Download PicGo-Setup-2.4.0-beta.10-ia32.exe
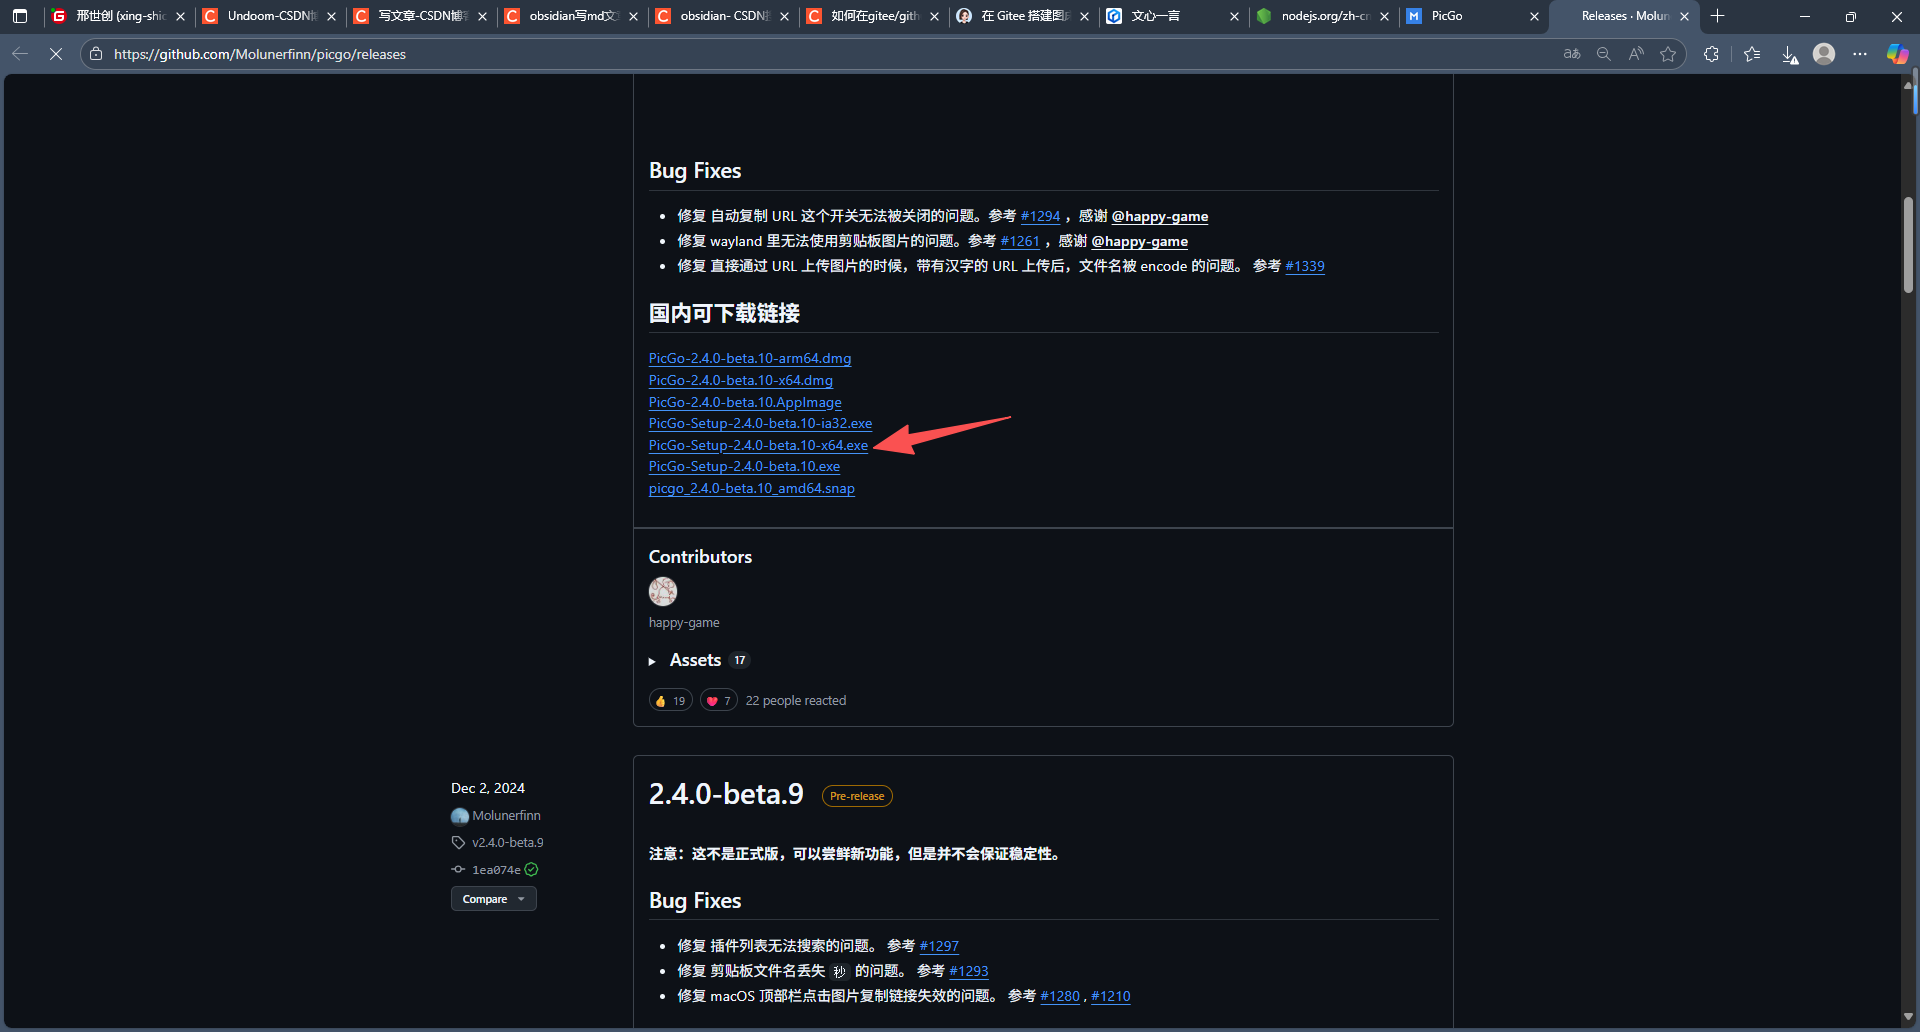The width and height of the screenshot is (1920, 1032). pyautogui.click(x=760, y=423)
